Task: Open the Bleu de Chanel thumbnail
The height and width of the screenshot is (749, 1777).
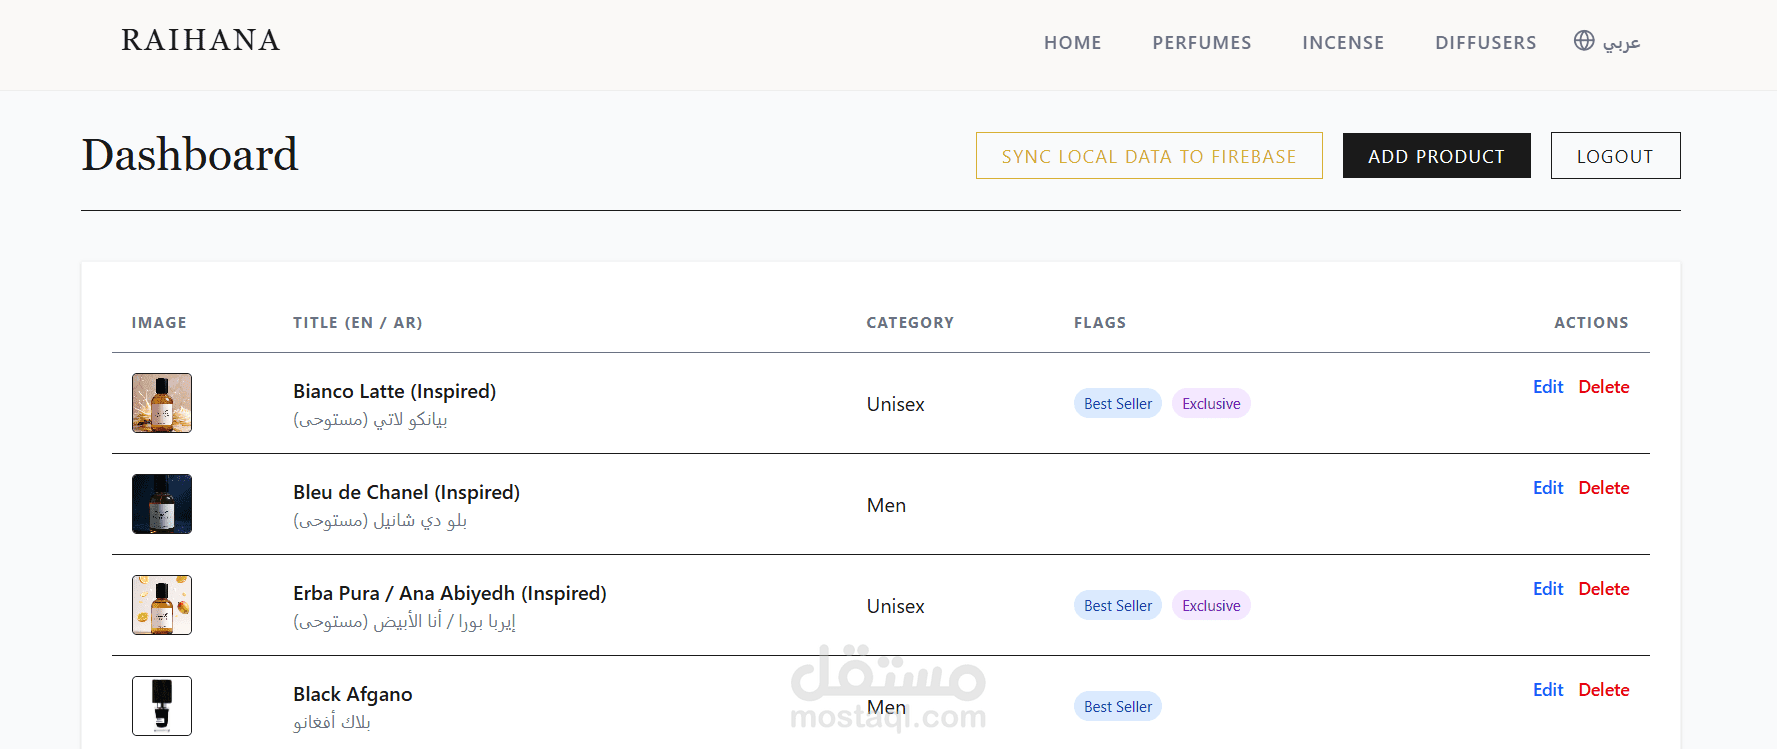Action: coord(162,504)
